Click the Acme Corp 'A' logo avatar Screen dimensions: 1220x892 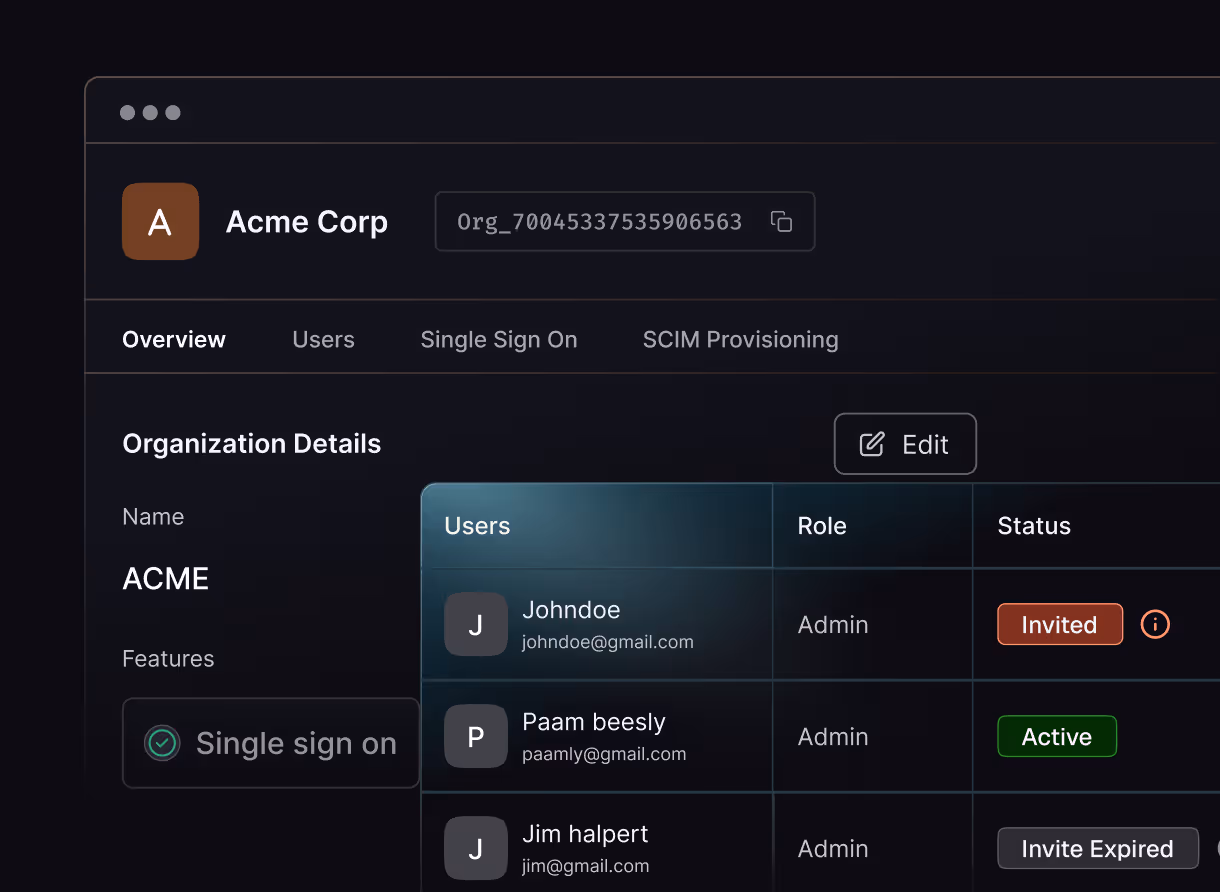click(x=160, y=222)
